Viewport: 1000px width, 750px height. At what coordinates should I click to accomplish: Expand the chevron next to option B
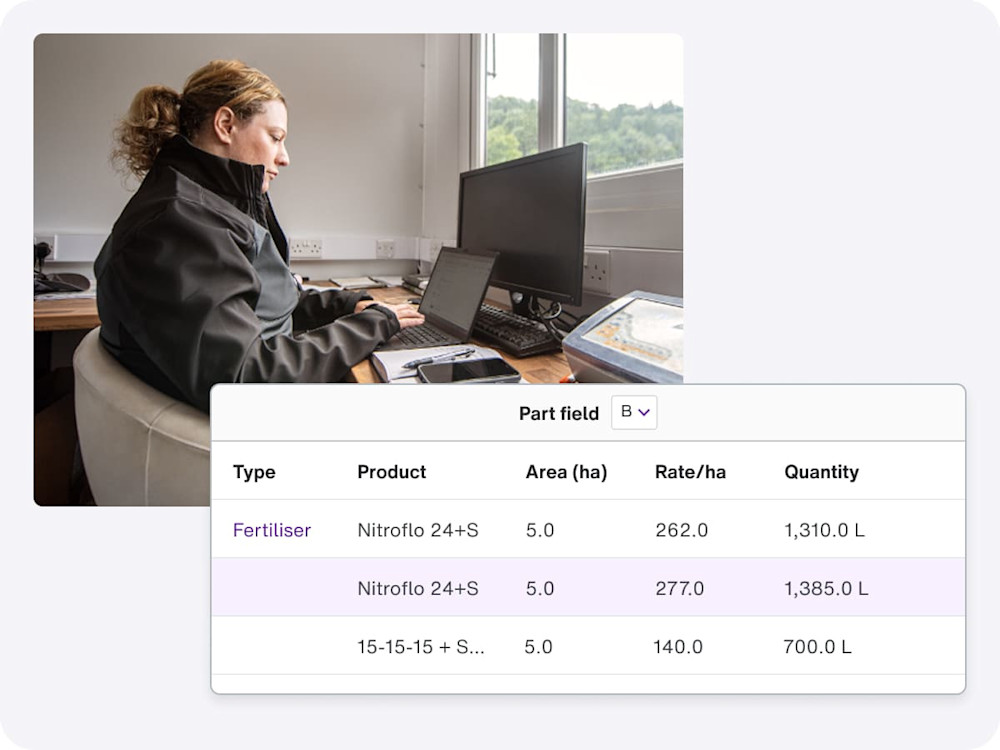(x=646, y=412)
